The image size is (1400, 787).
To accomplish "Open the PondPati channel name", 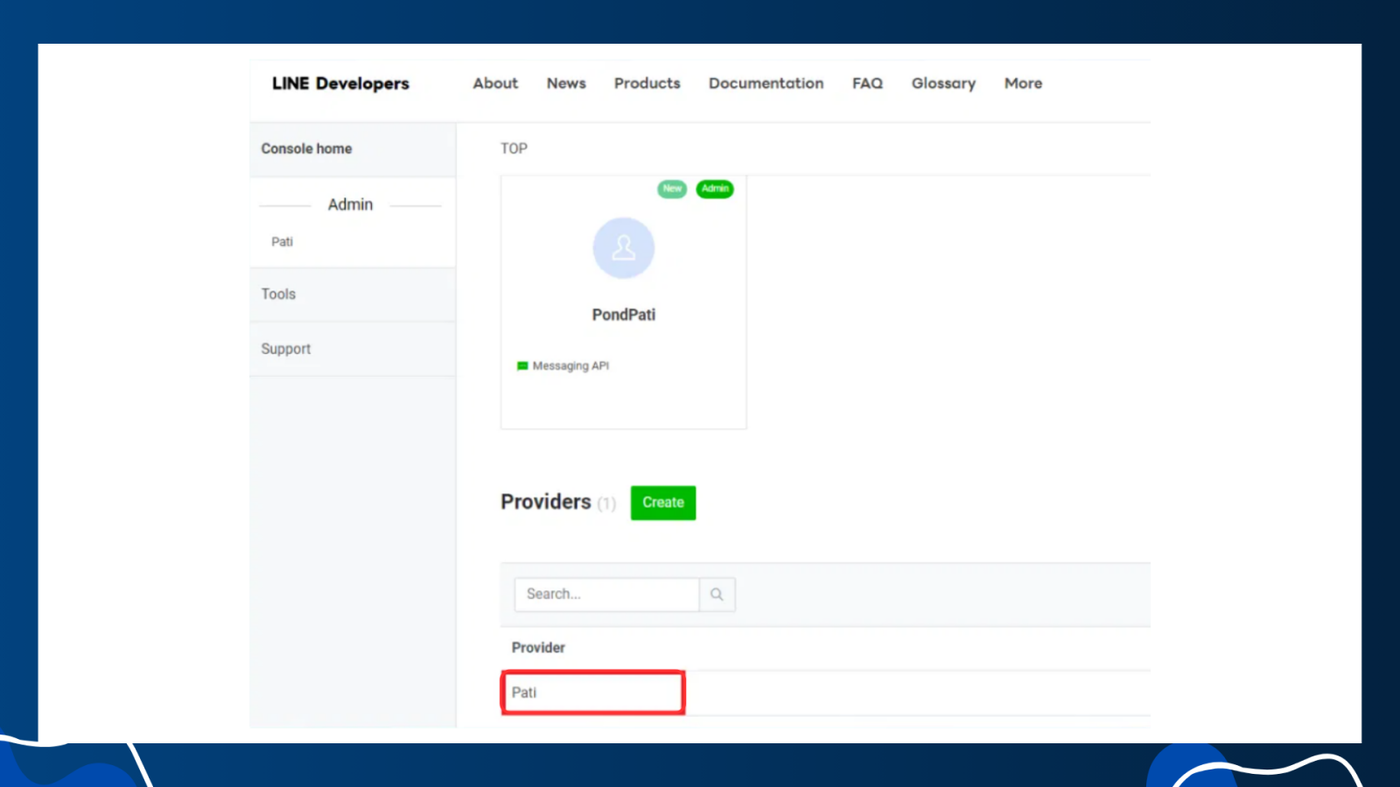I will point(623,315).
